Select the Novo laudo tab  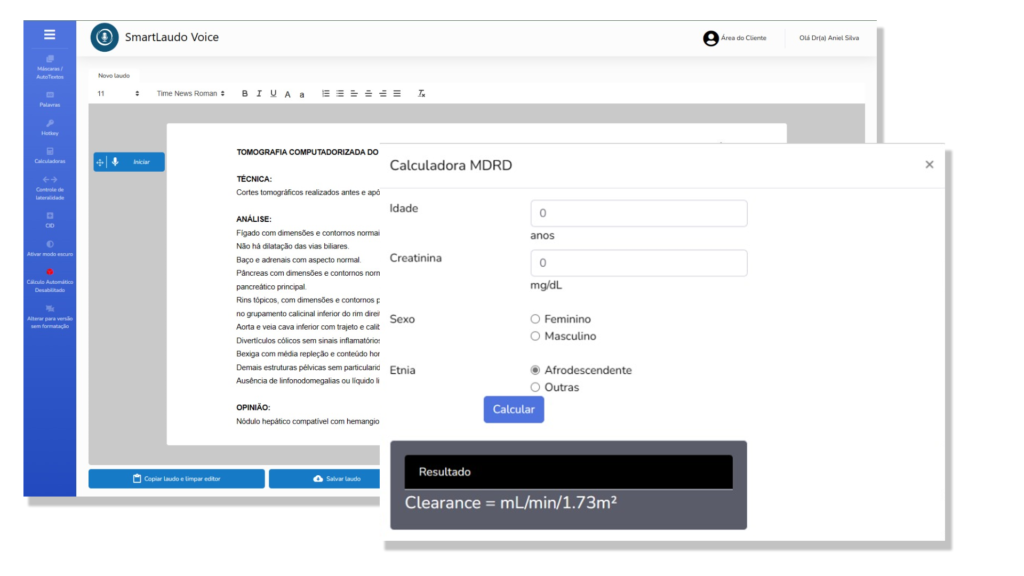click(114, 76)
